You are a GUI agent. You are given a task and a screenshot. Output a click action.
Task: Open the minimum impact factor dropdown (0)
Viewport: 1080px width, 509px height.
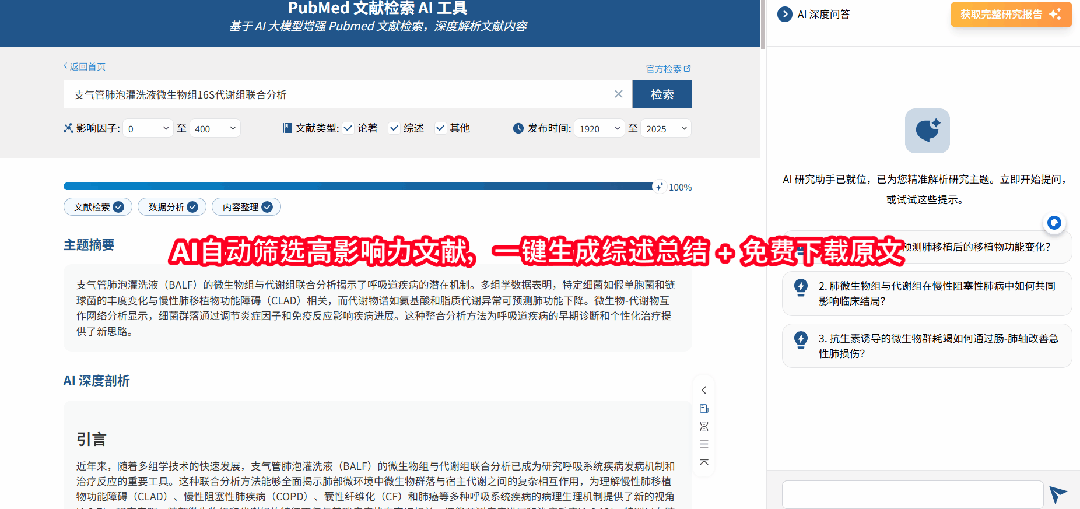[148, 128]
